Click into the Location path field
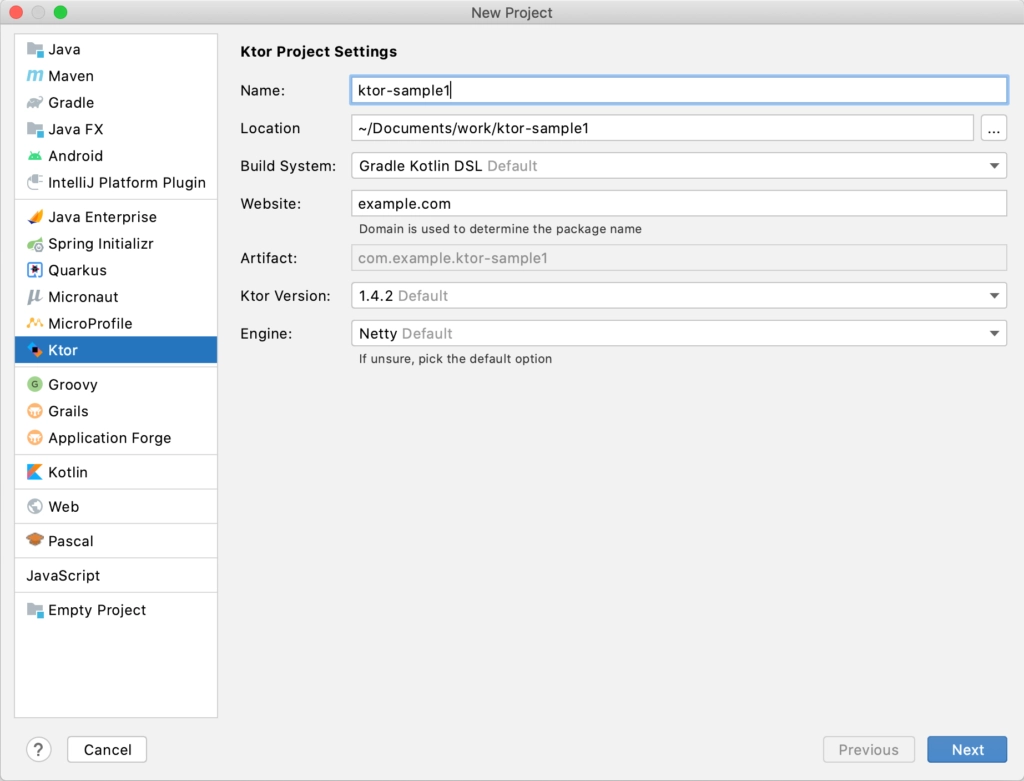Viewport: 1024px width, 781px height. pos(662,128)
